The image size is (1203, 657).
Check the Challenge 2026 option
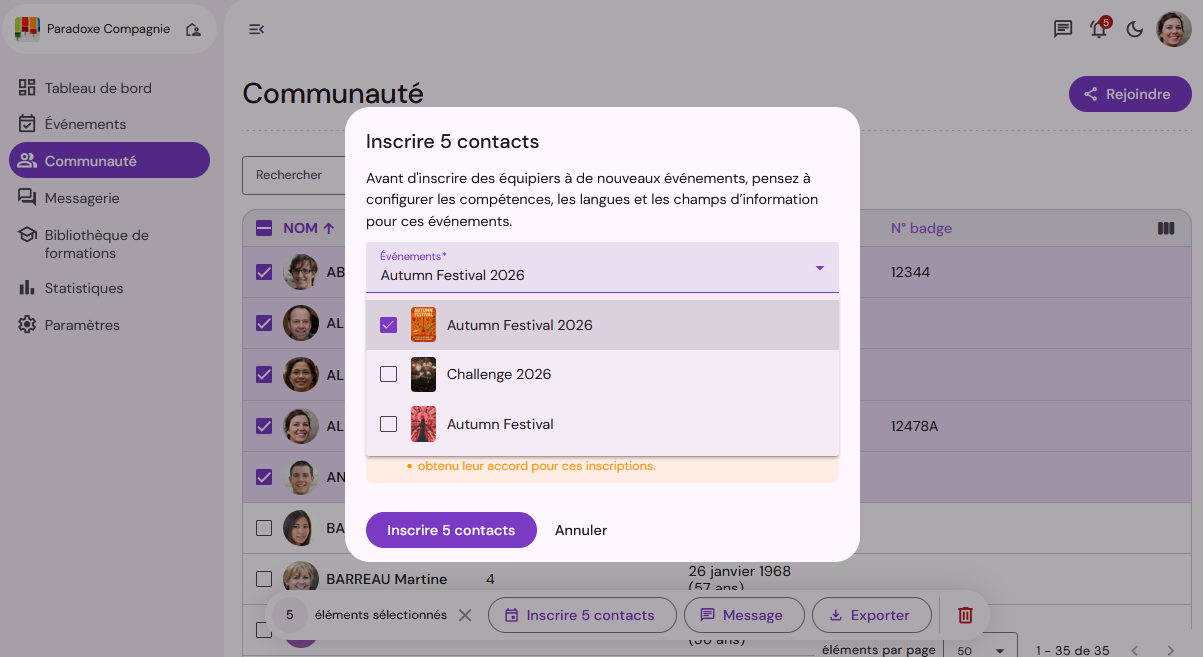point(389,374)
